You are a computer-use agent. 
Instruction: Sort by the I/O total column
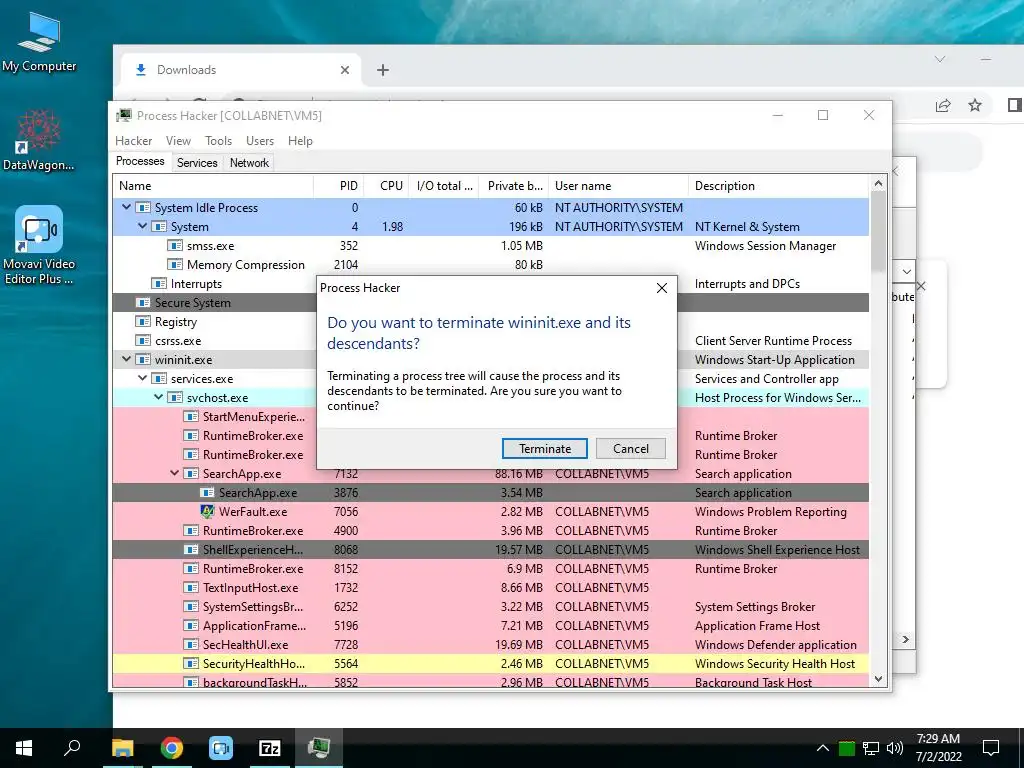pyautogui.click(x=443, y=185)
